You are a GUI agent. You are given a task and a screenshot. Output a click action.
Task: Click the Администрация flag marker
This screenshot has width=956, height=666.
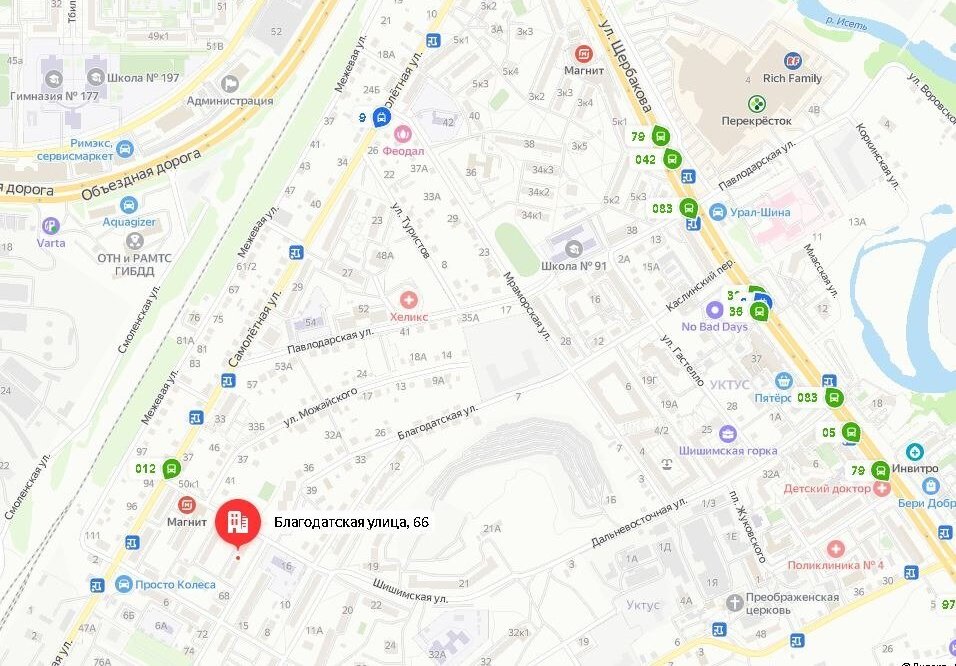coord(230,84)
